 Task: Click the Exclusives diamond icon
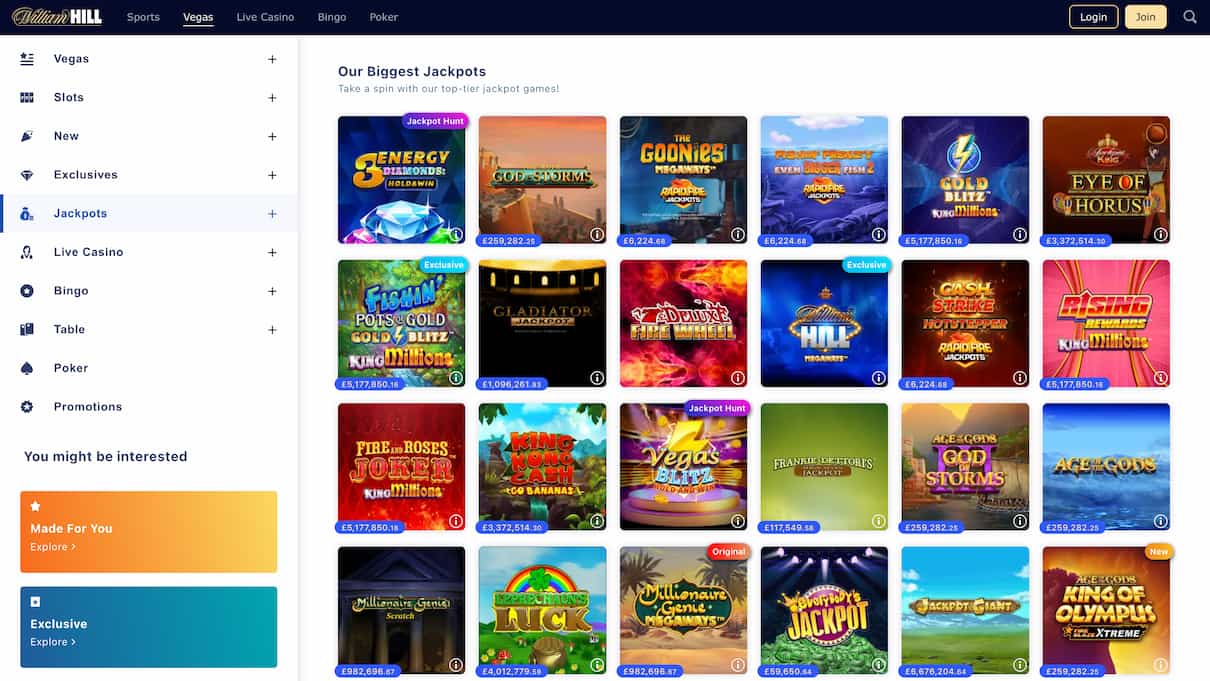(27, 175)
